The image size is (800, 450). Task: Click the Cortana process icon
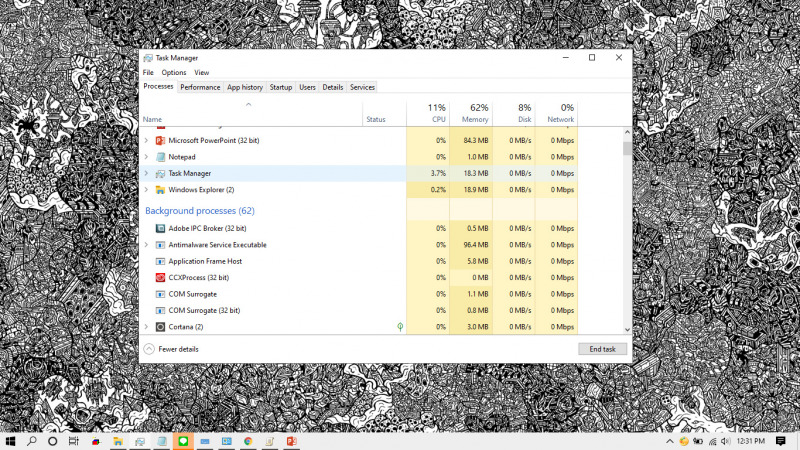tap(160, 327)
